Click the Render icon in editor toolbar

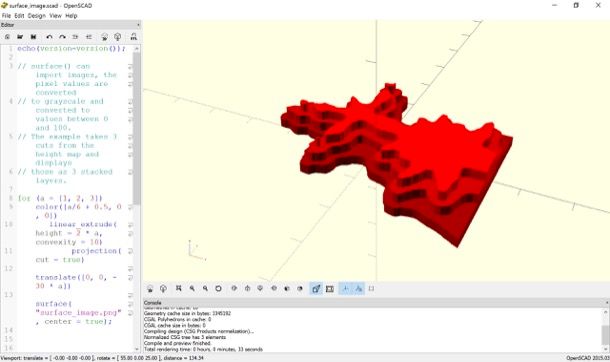click(x=117, y=37)
